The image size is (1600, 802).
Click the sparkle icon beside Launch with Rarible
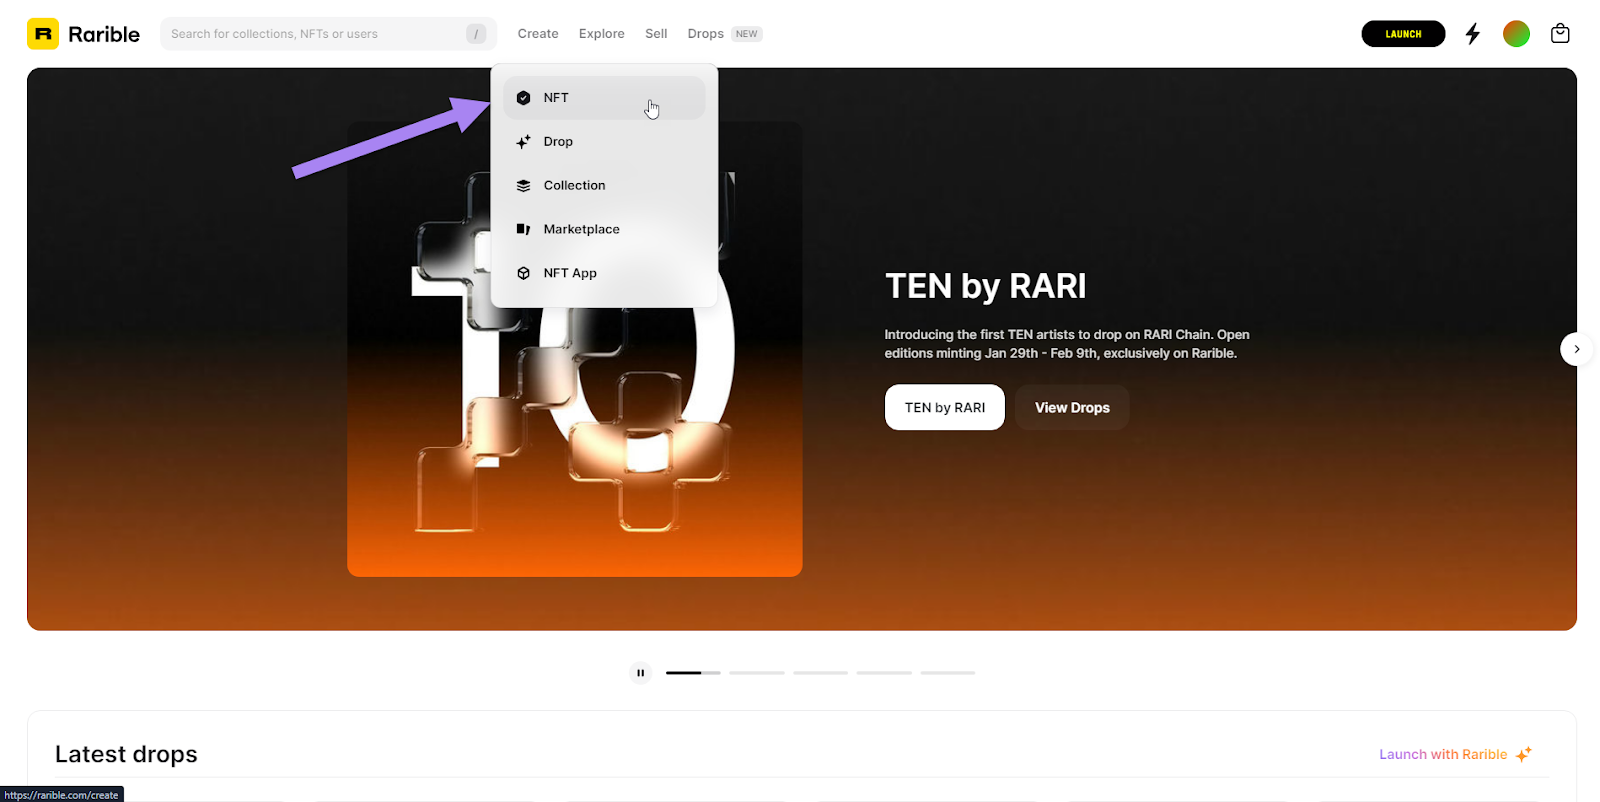1523,755
